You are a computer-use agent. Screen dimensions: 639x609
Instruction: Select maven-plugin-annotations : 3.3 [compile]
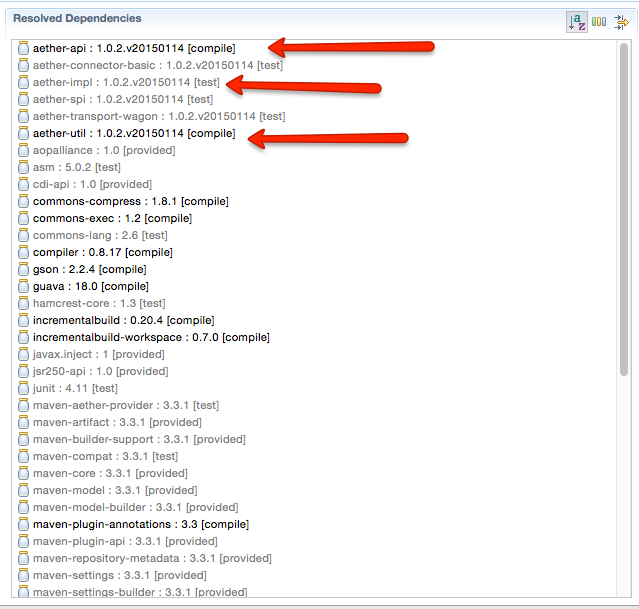coord(141,524)
